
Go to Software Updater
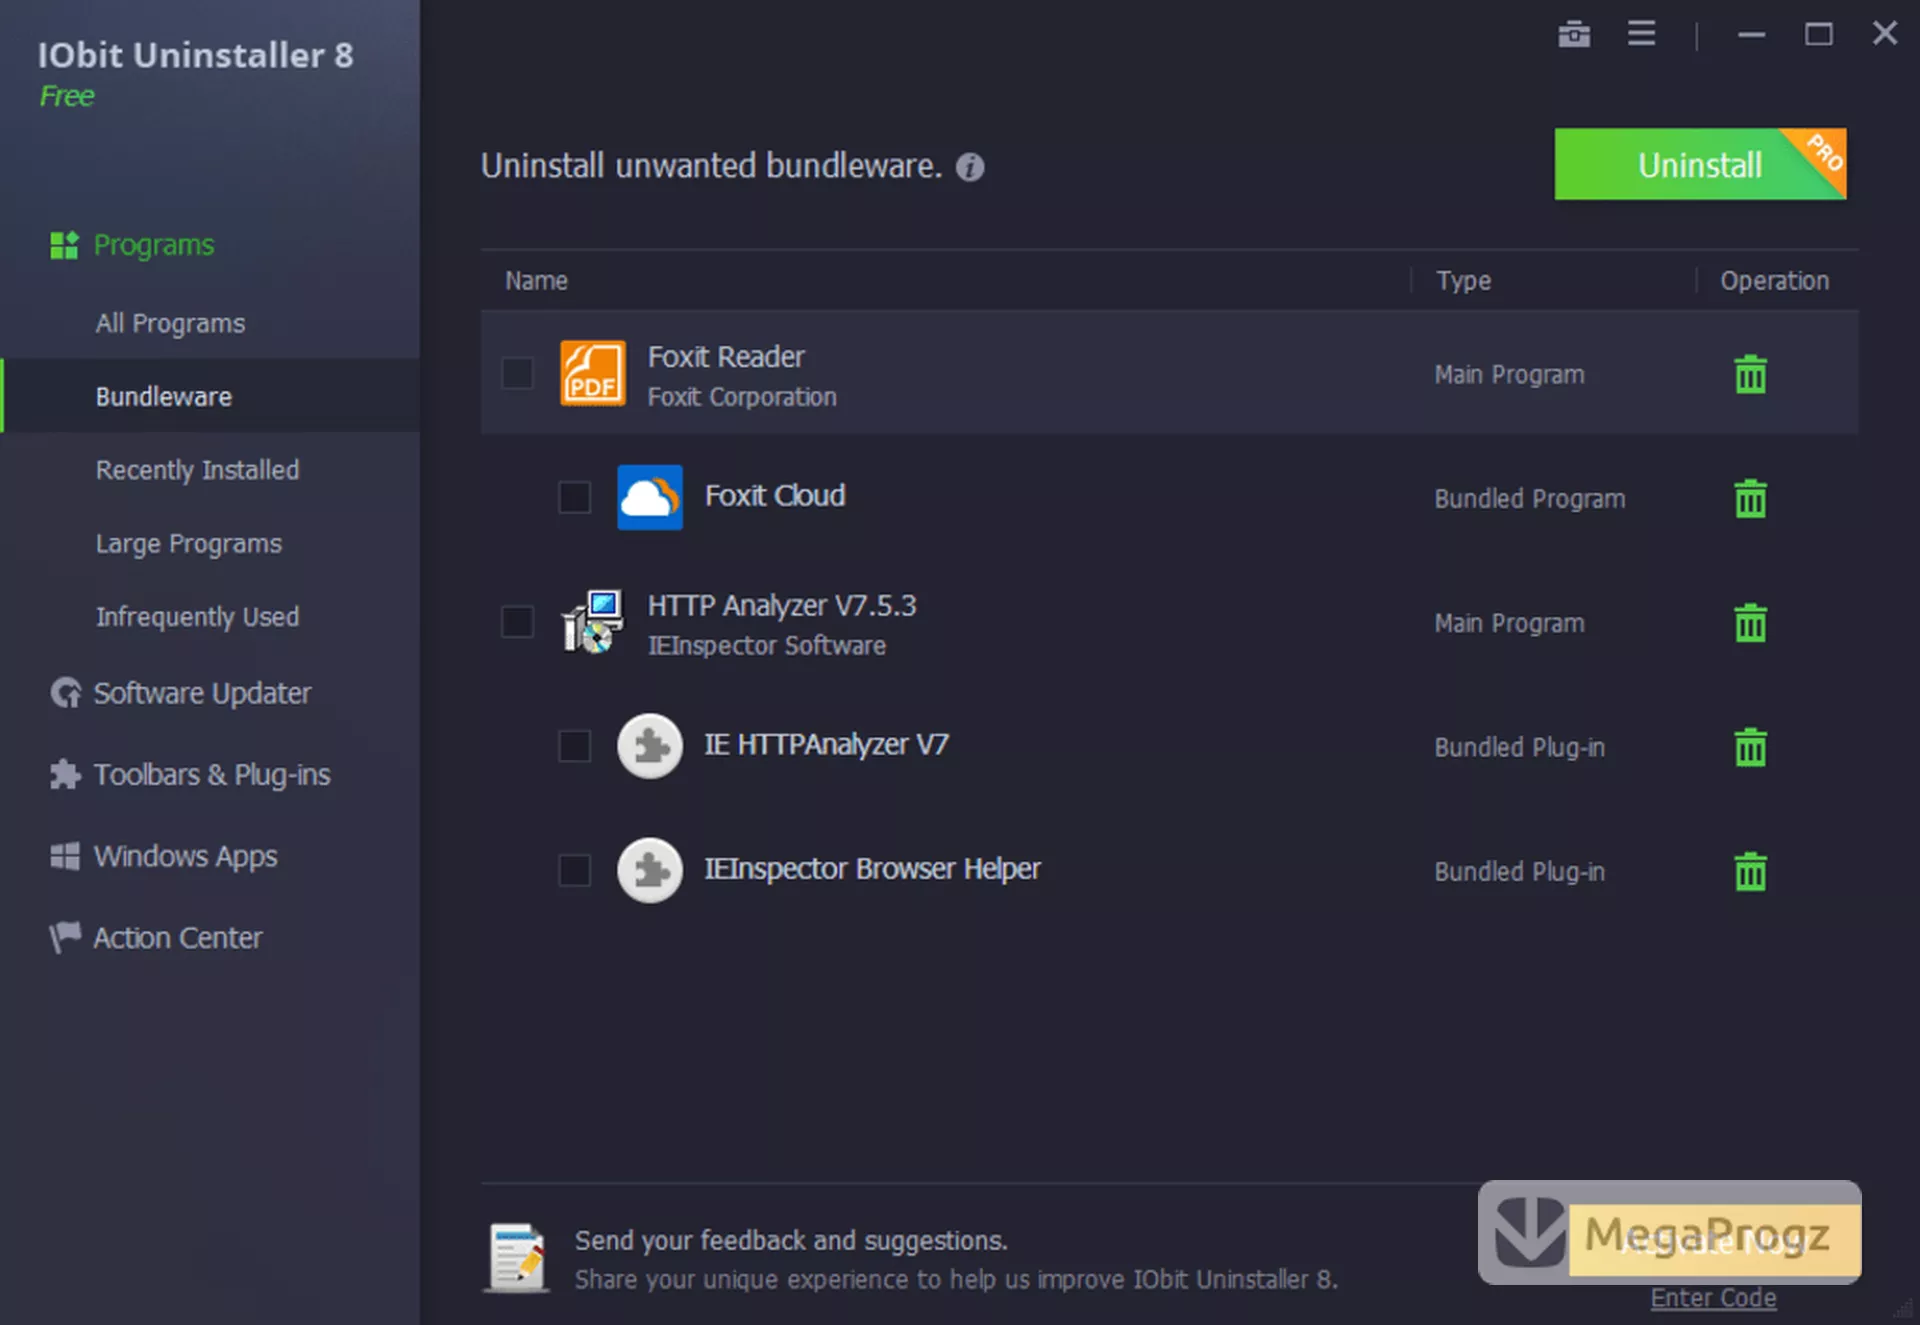(201, 693)
